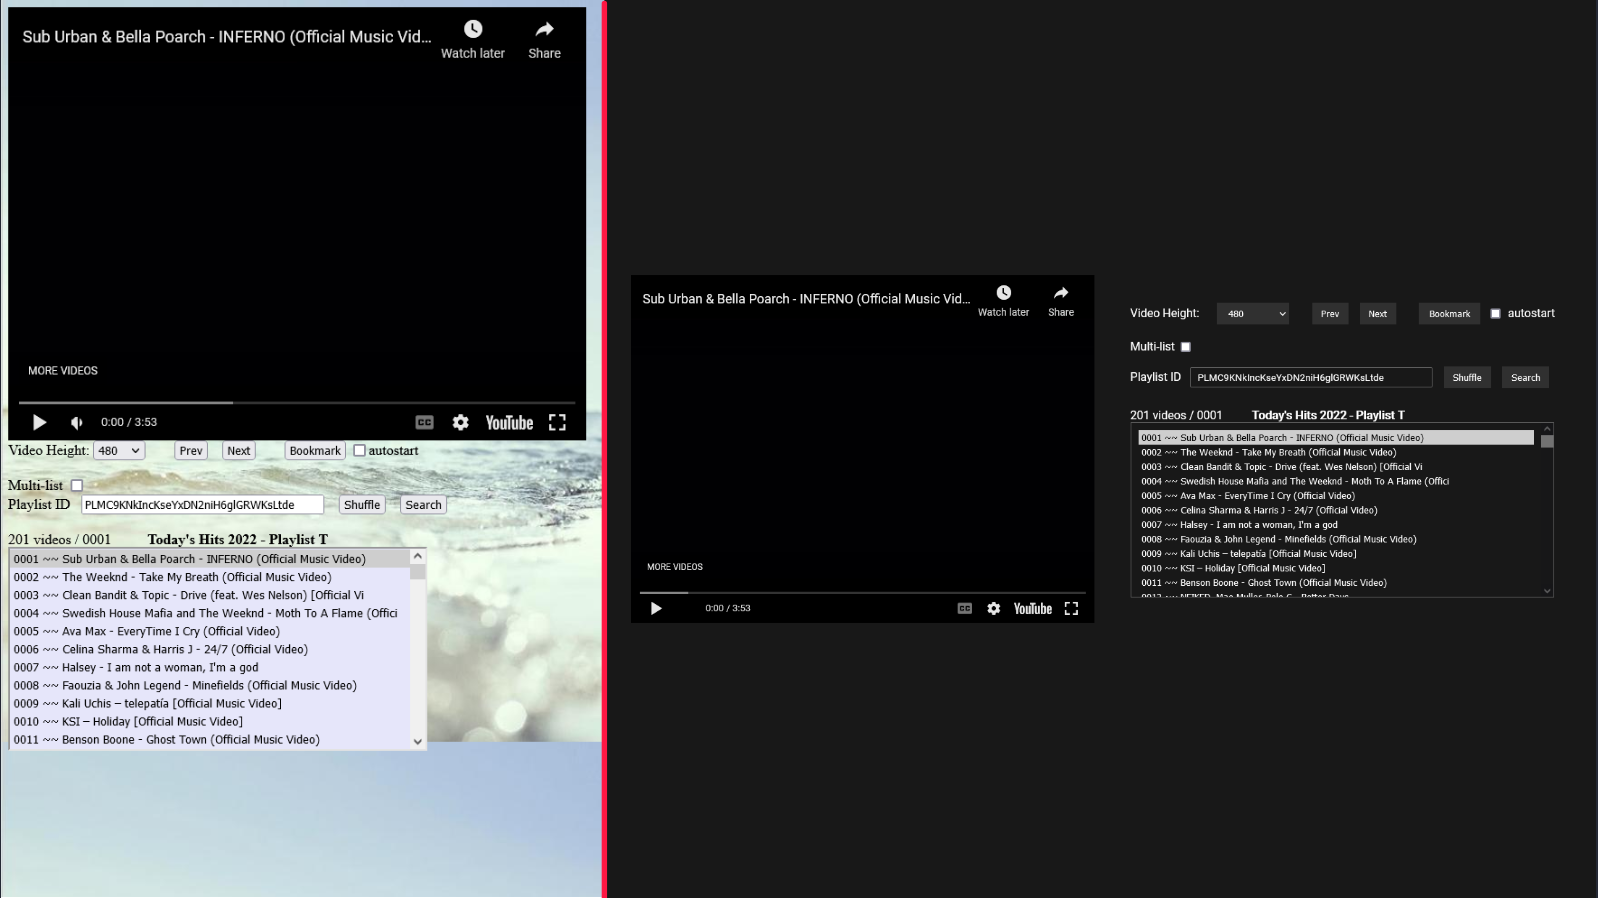
Task: Enable Multi-list checkbox in left panel
Action: coord(77,485)
